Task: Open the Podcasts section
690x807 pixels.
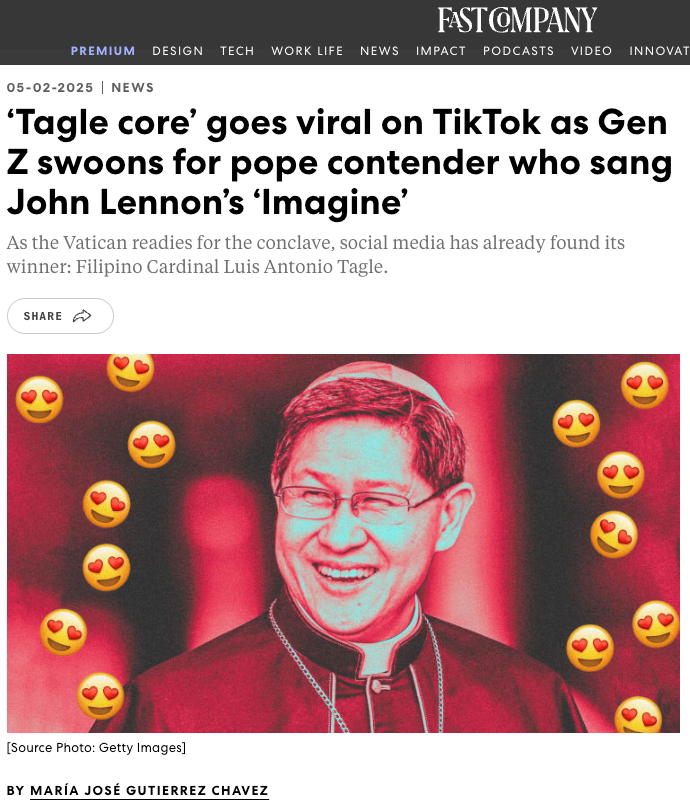Action: click(518, 51)
